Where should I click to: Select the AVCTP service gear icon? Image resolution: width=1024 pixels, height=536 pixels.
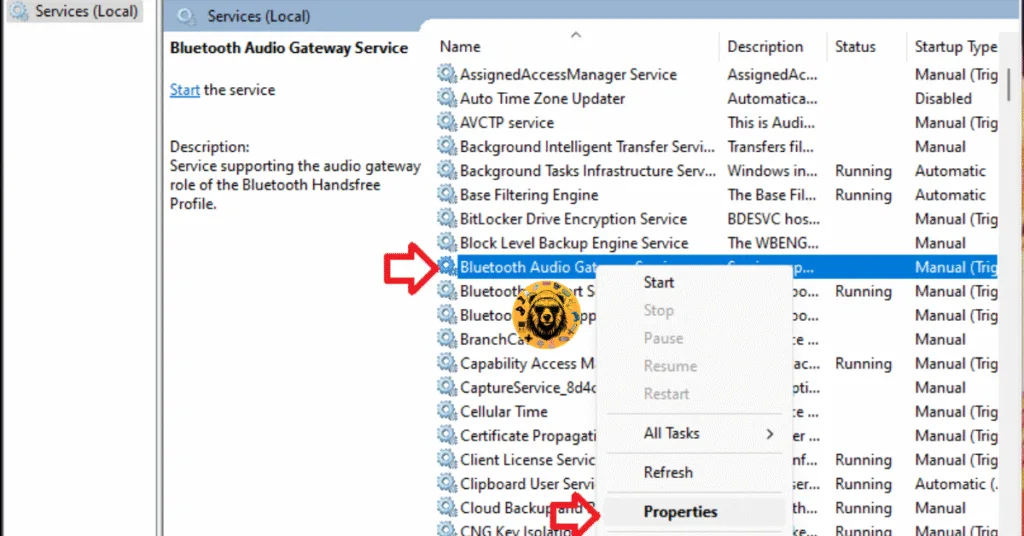[446, 122]
